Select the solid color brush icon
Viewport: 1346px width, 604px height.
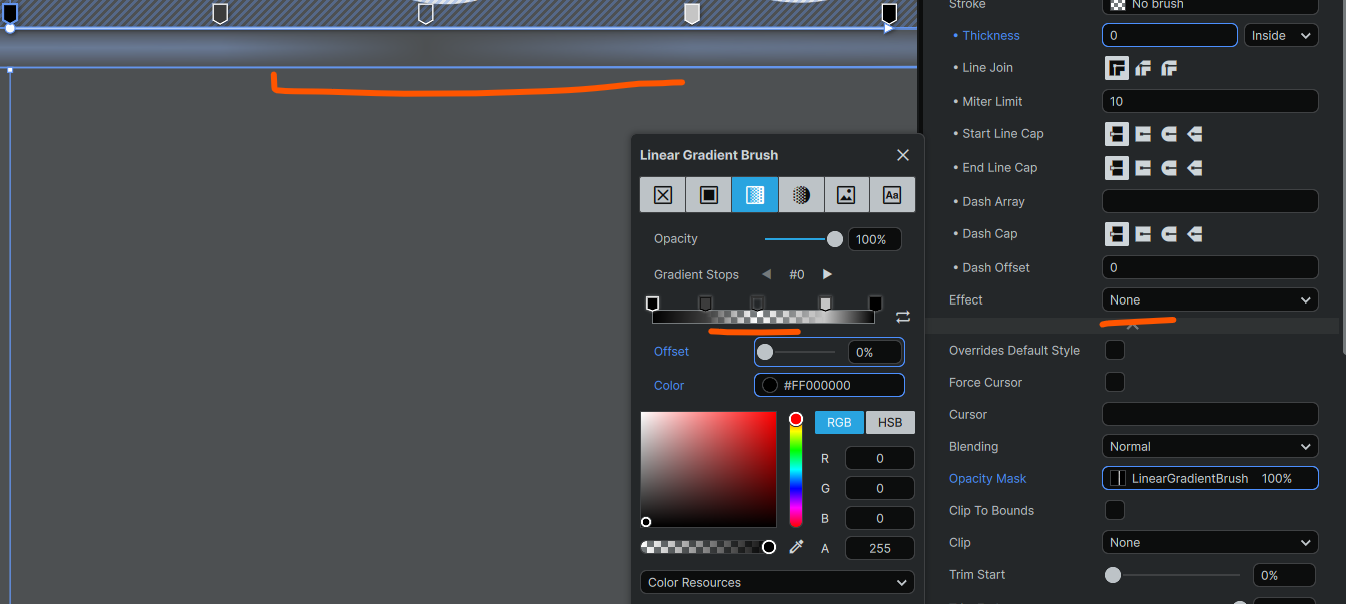tap(709, 195)
